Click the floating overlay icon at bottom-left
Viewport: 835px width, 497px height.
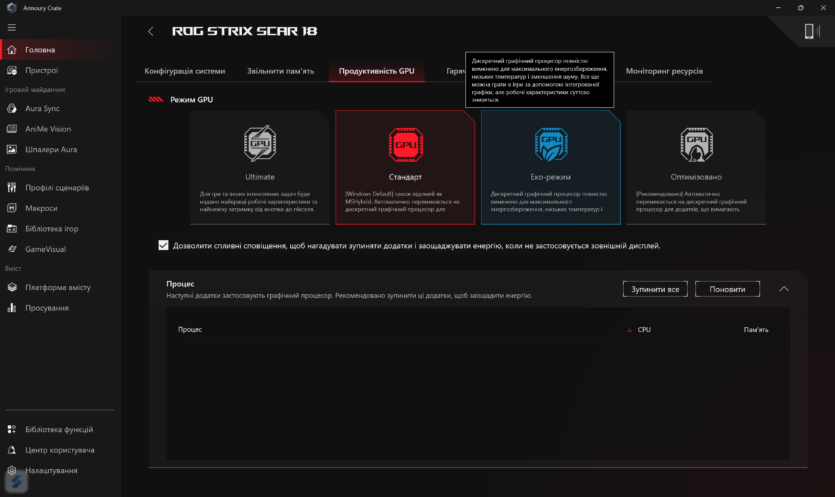(17, 482)
